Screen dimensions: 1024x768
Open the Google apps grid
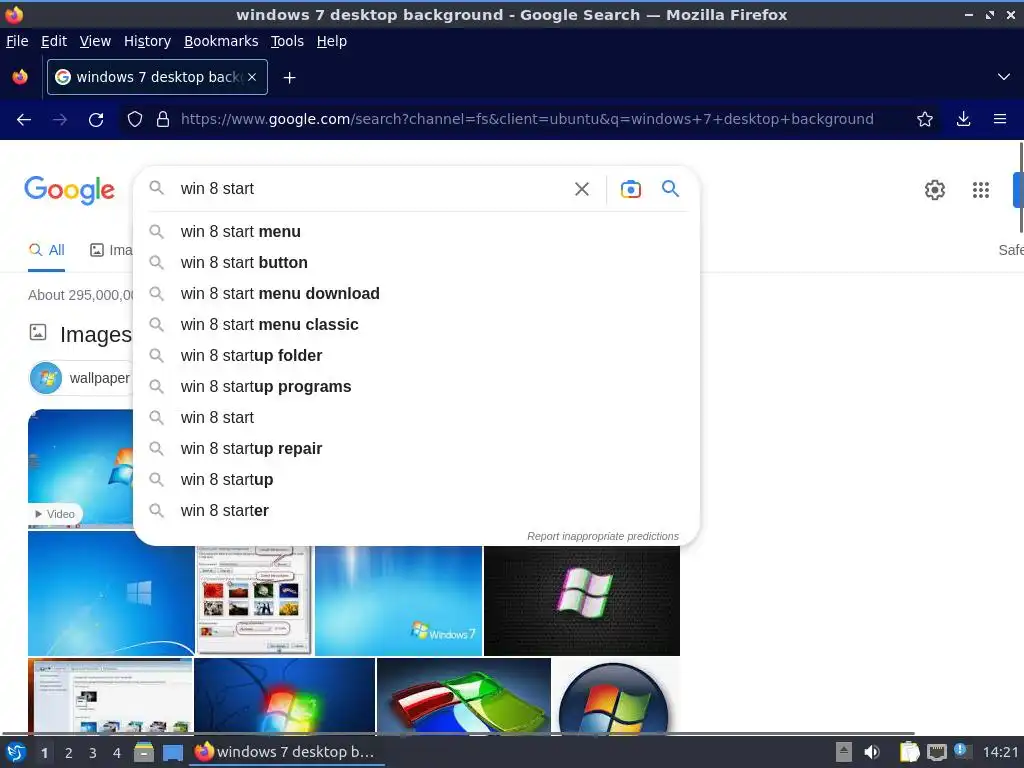tap(981, 189)
